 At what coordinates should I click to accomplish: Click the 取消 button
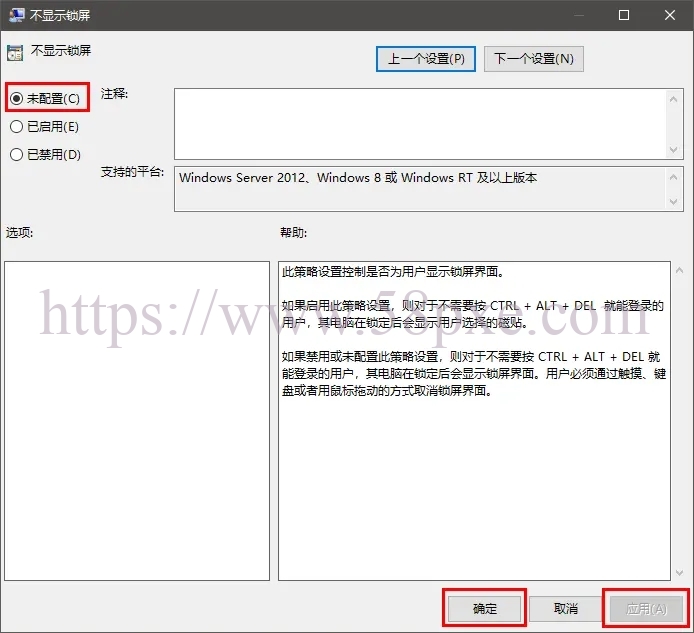click(566, 609)
